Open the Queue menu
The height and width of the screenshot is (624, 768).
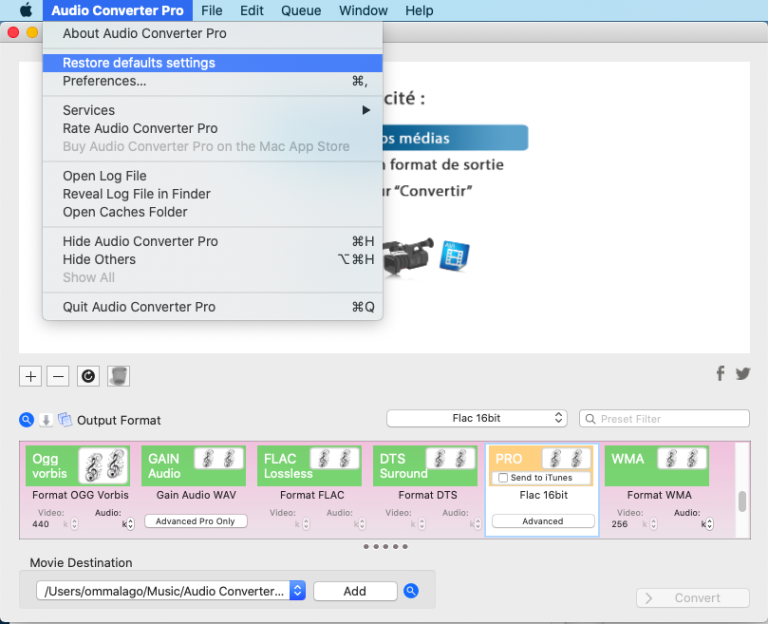click(301, 10)
